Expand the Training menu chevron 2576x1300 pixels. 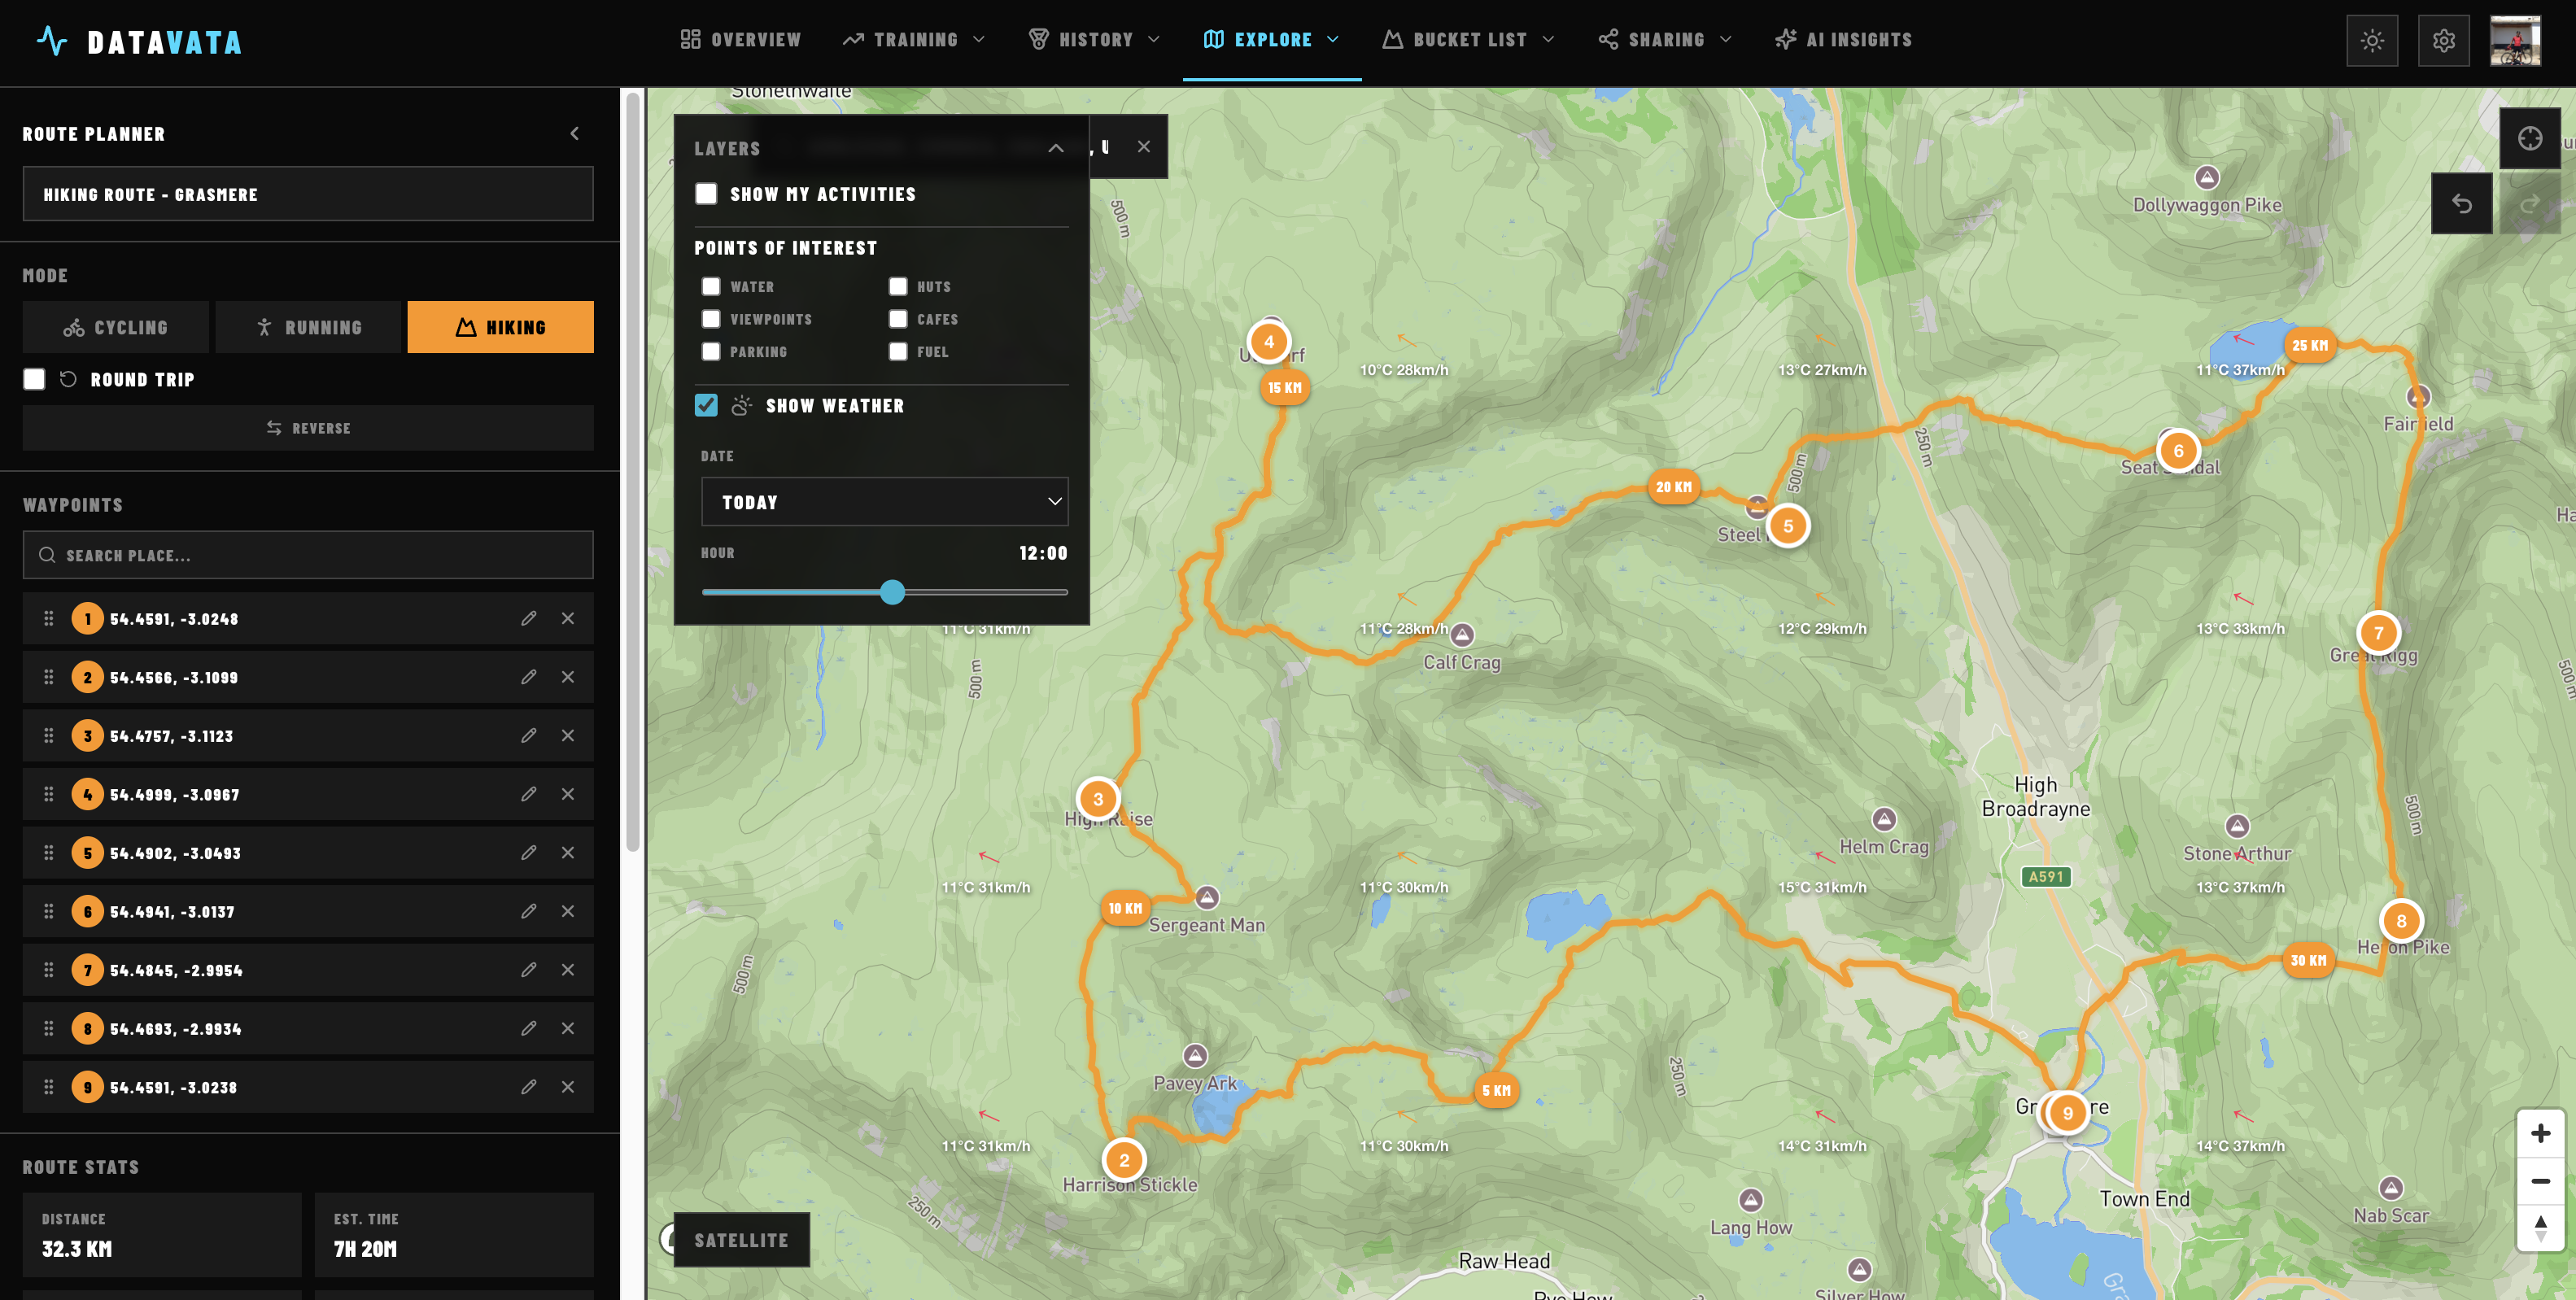click(979, 40)
